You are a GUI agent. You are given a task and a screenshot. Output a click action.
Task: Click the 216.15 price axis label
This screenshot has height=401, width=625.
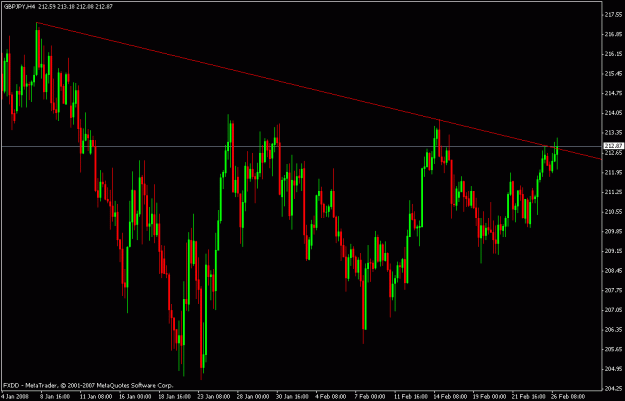(614, 54)
